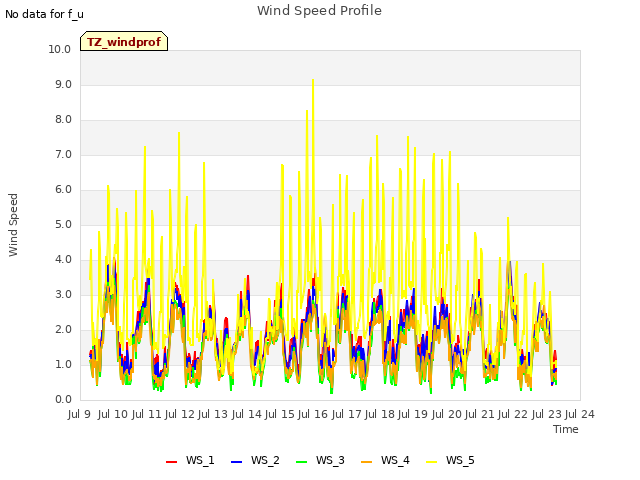Click the Jul 19 x-axis tick label
The height and width of the screenshot is (480, 640).
413,414
